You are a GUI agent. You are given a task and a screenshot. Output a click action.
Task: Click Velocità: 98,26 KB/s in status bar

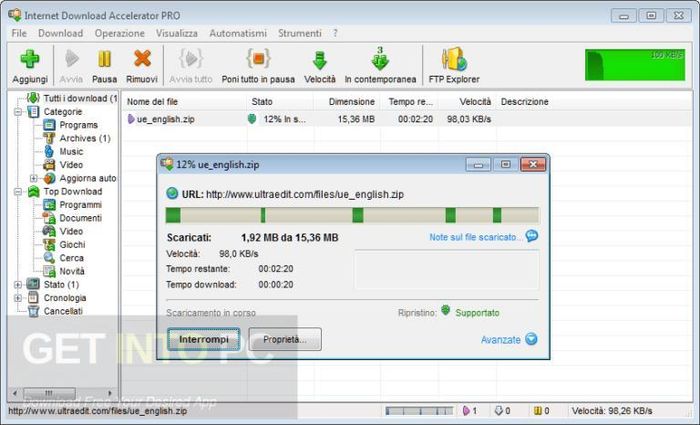coord(612,411)
